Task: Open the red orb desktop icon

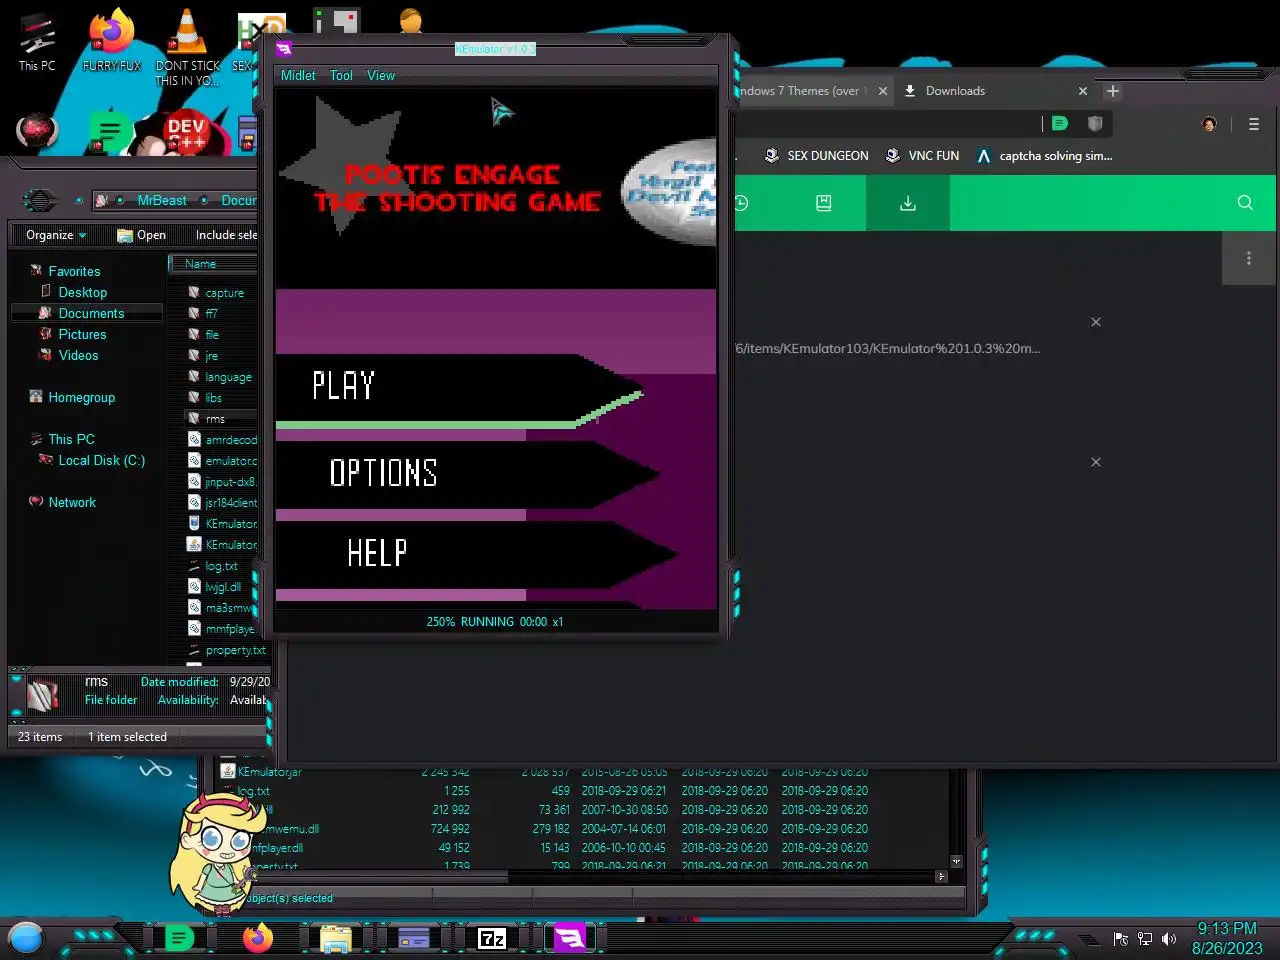Action: click(37, 131)
